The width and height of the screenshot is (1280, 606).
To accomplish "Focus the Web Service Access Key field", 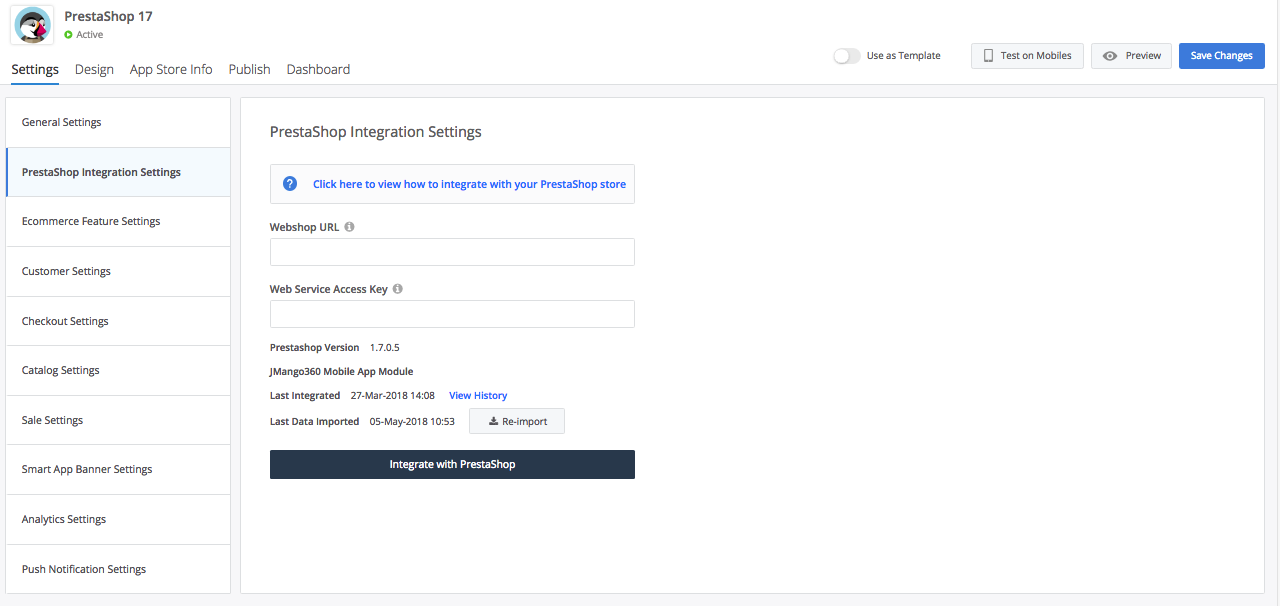I will point(452,314).
